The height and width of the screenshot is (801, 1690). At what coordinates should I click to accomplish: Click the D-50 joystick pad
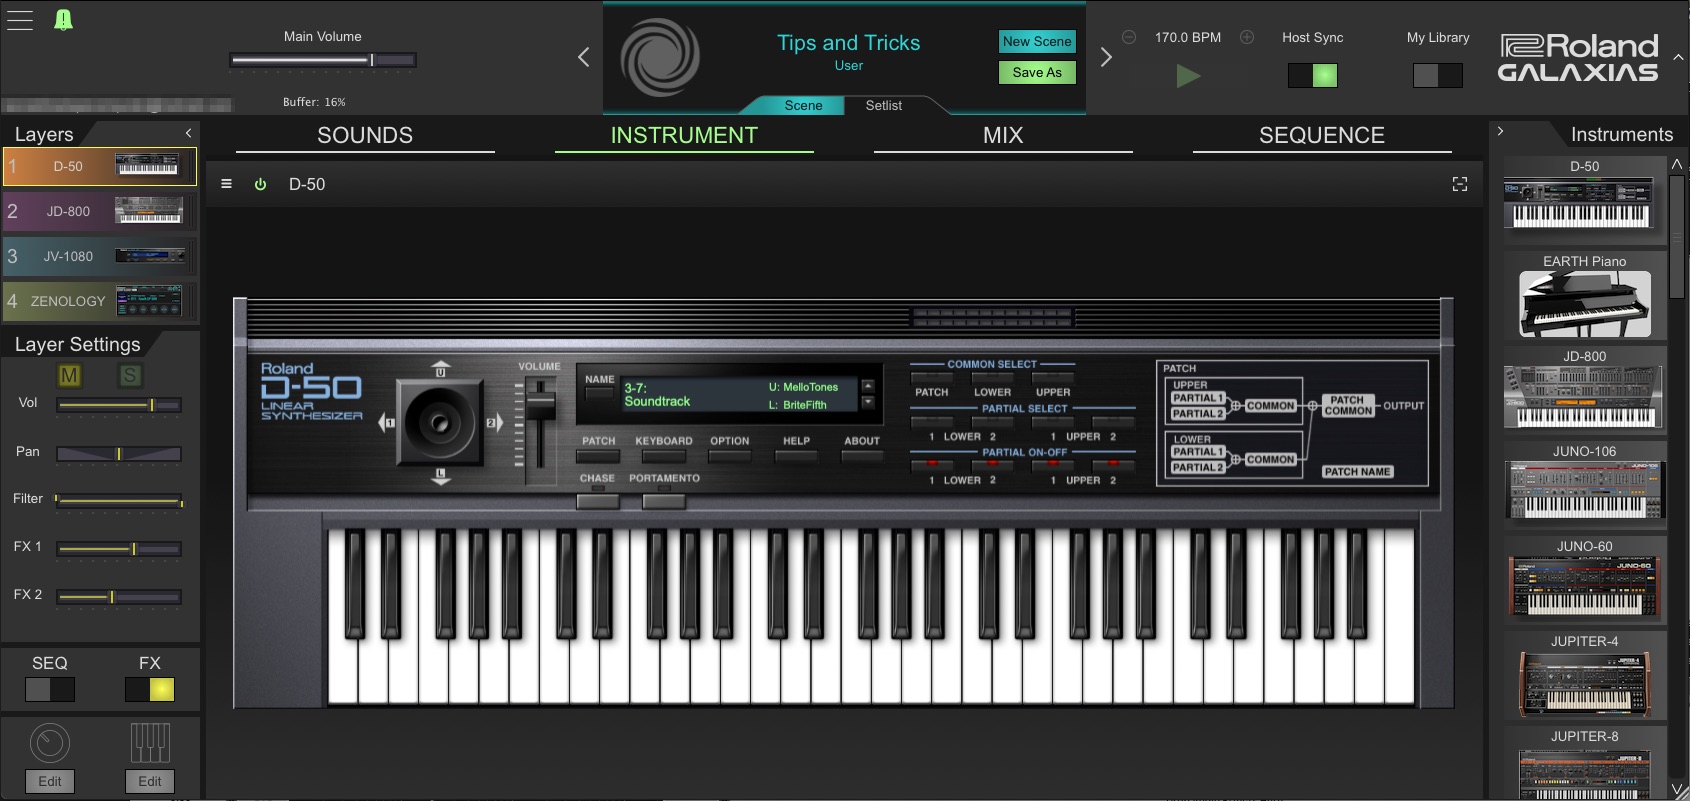440,423
